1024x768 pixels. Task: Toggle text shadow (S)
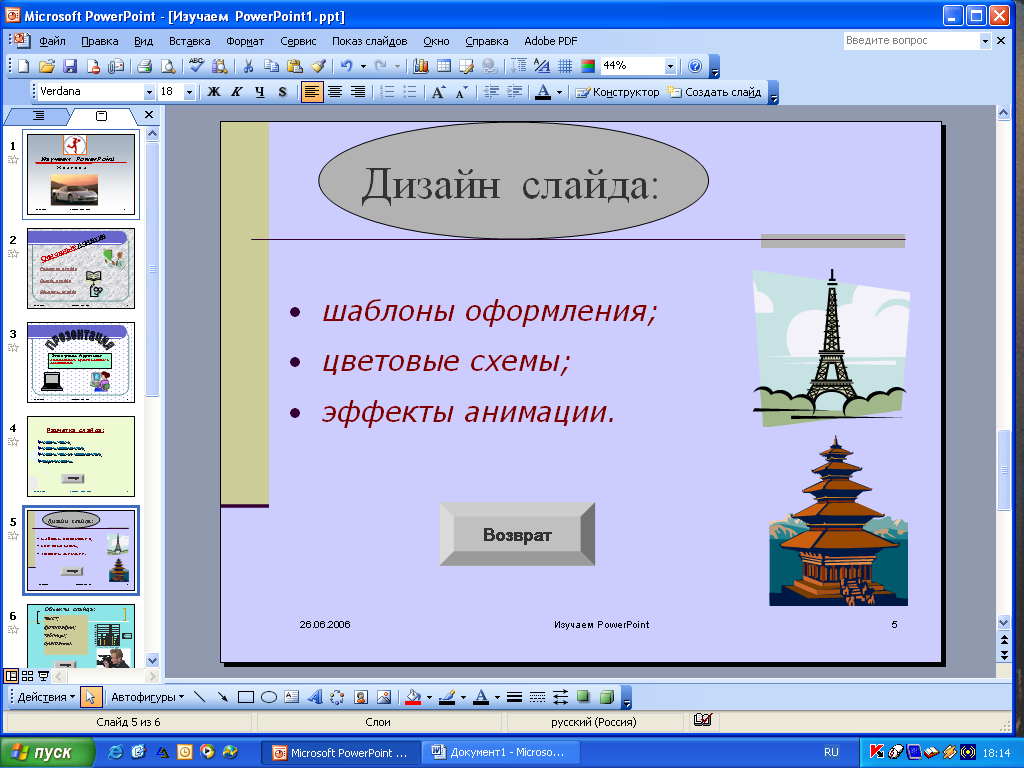(x=282, y=92)
